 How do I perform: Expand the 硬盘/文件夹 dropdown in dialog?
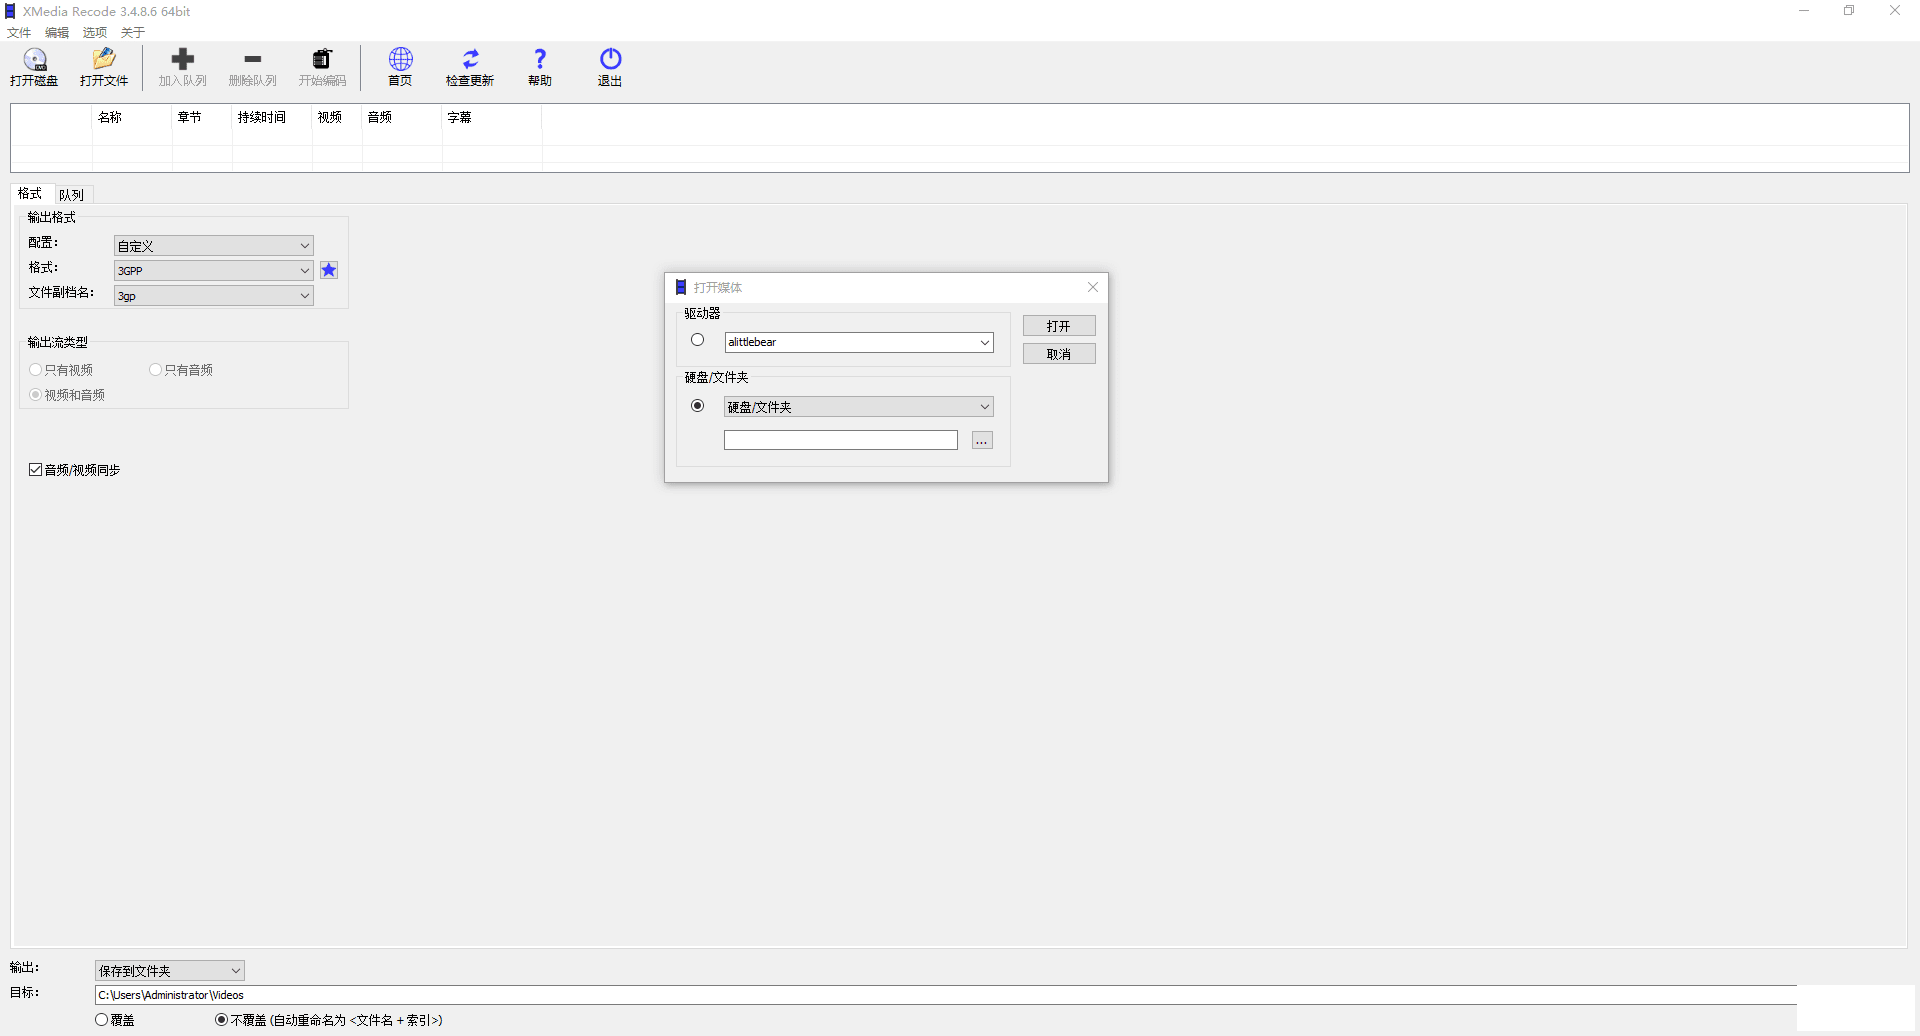click(859, 407)
